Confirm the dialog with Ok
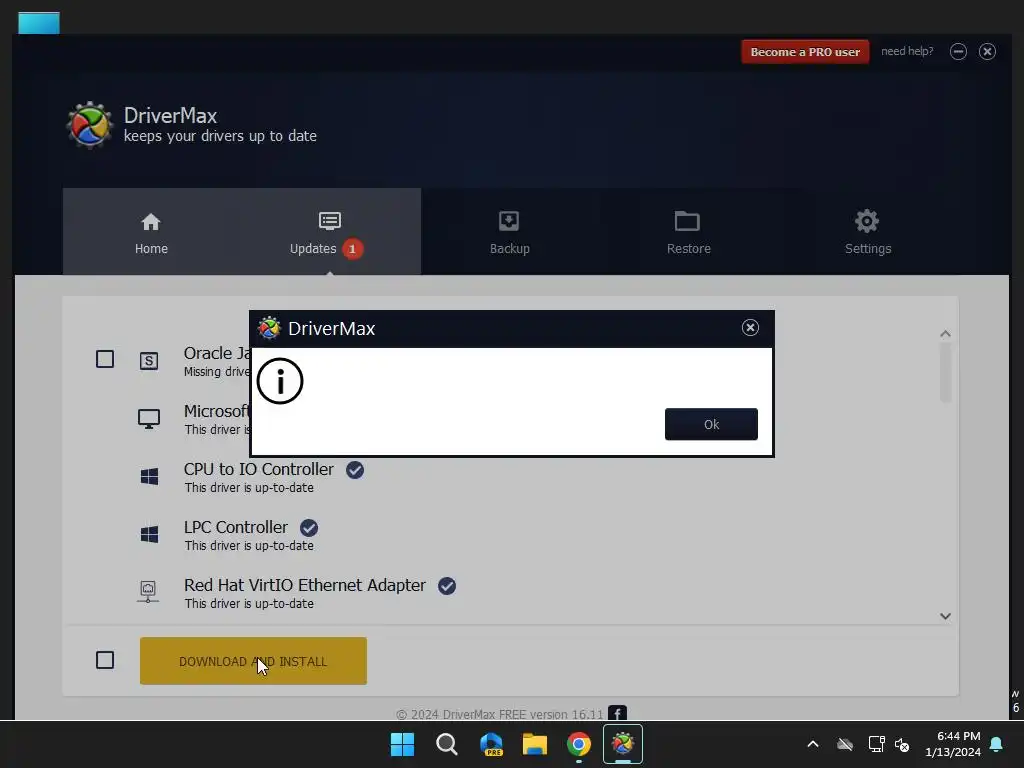This screenshot has height=768, width=1024. coord(711,424)
